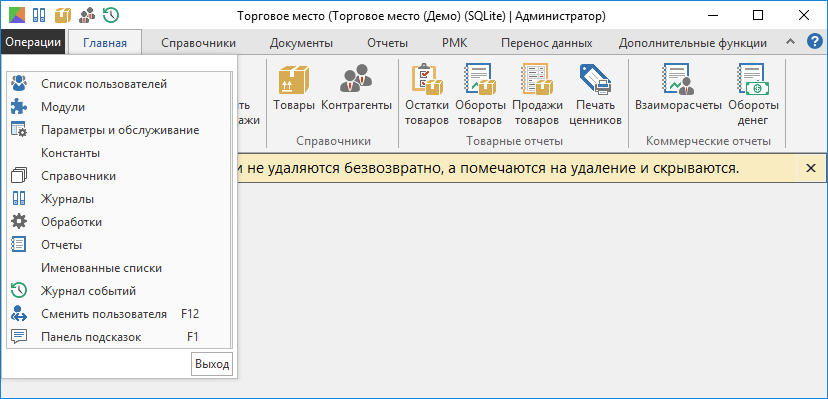Open the Контрагенты ribbon button
This screenshot has height=399, width=828.
pyautogui.click(x=356, y=89)
